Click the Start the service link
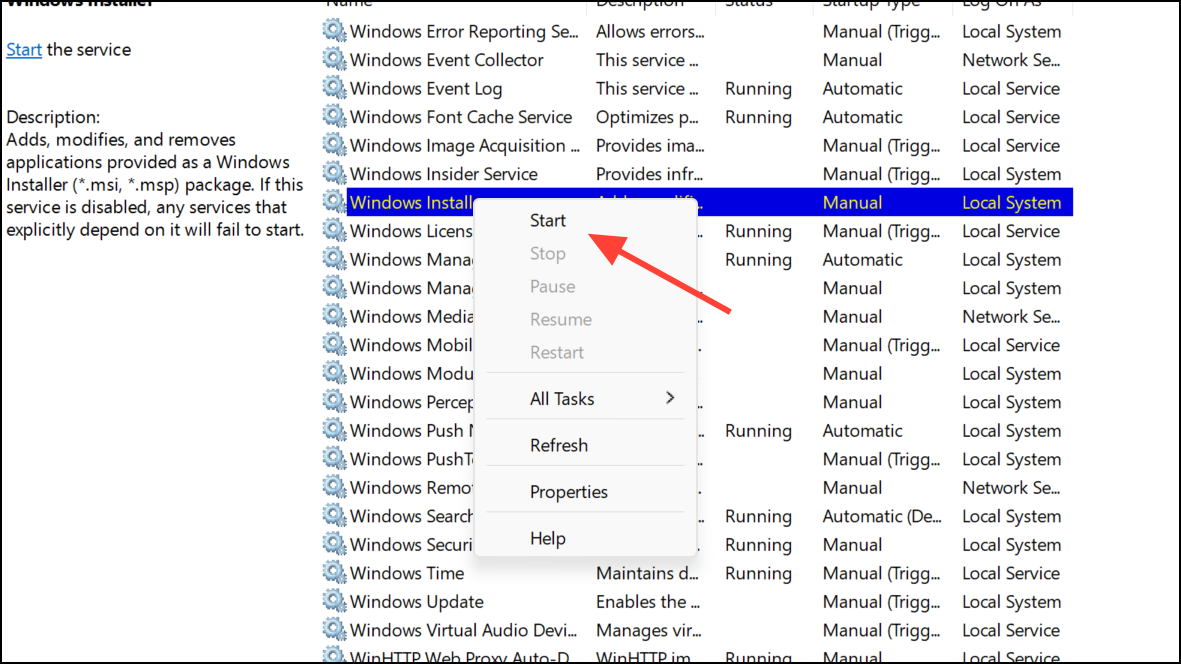The width and height of the screenshot is (1181, 664). tap(24, 50)
